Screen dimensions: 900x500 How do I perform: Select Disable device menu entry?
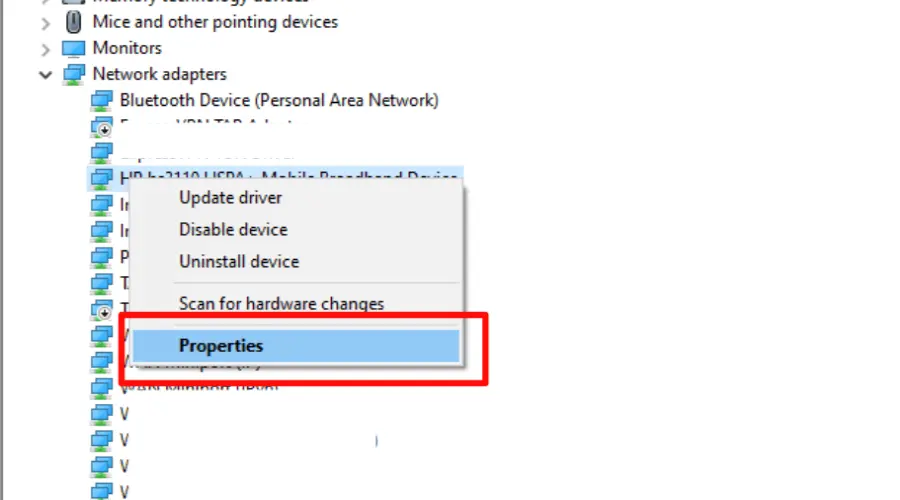pyautogui.click(x=233, y=230)
